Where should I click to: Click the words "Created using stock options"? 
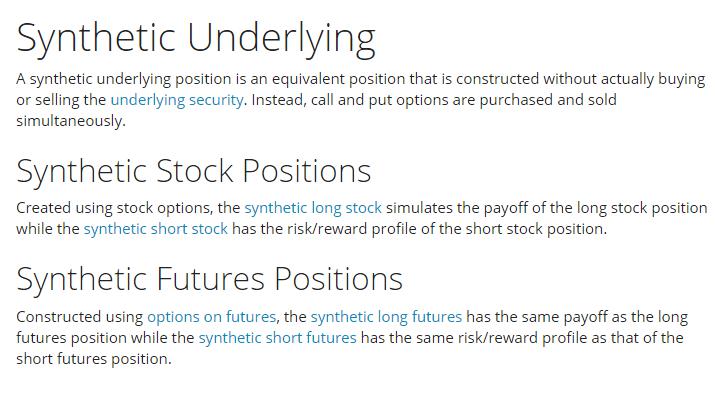point(114,208)
